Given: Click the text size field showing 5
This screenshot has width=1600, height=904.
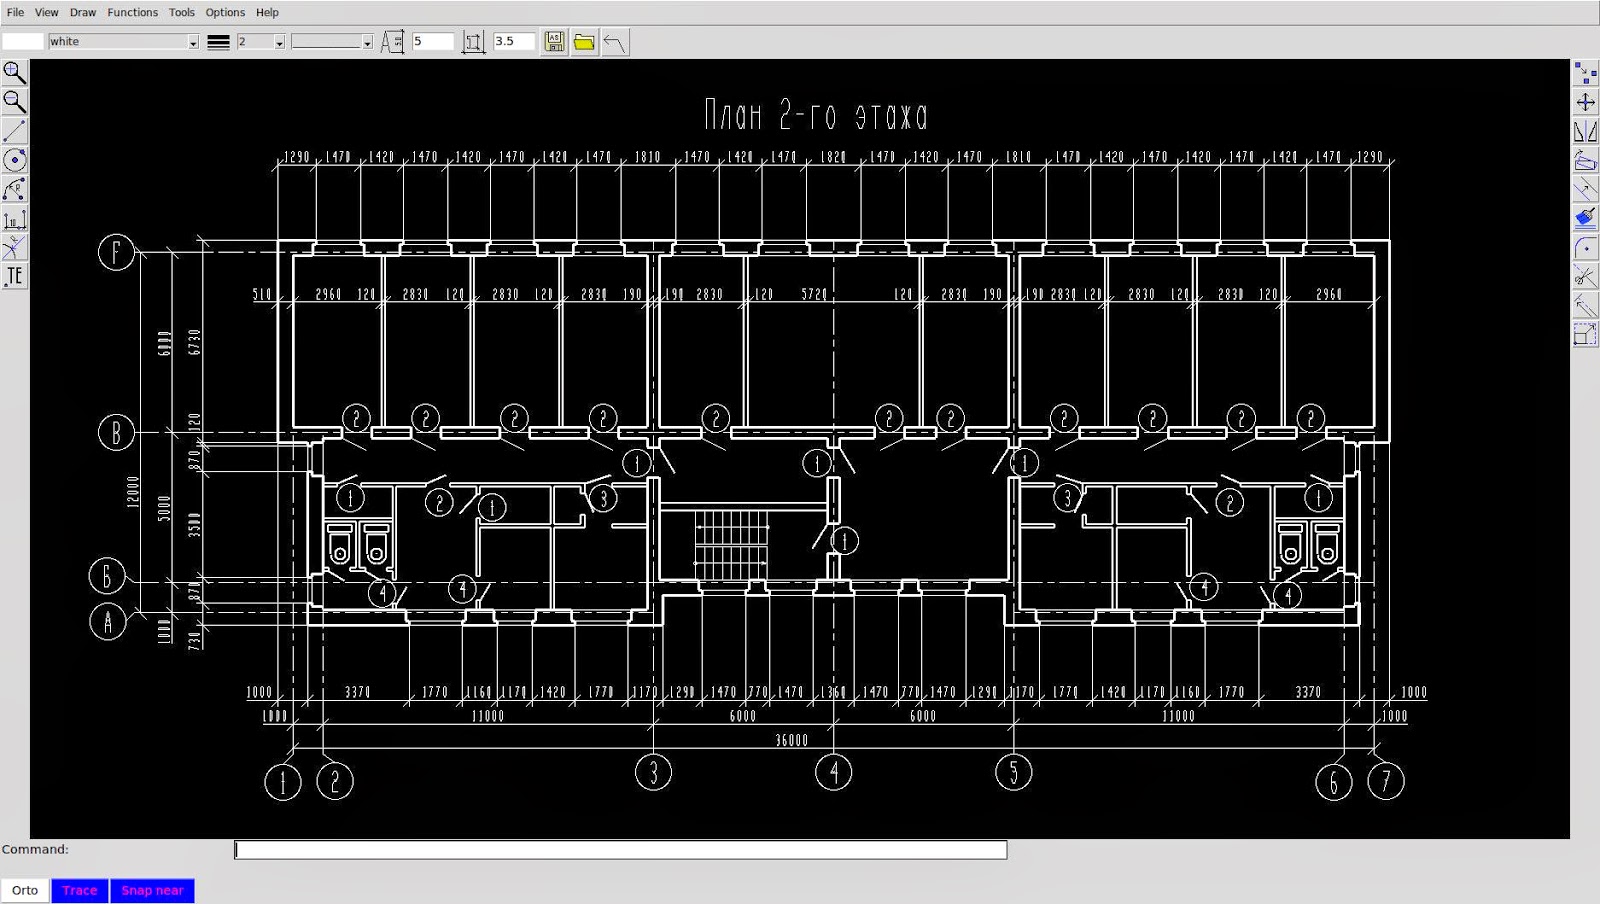Looking at the screenshot, I should (x=432, y=42).
